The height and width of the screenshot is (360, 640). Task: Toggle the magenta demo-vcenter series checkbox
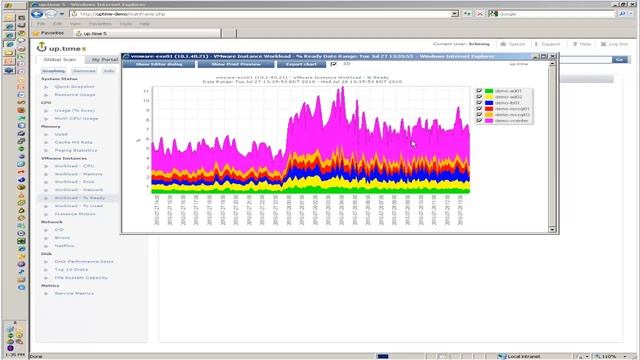tap(479, 121)
